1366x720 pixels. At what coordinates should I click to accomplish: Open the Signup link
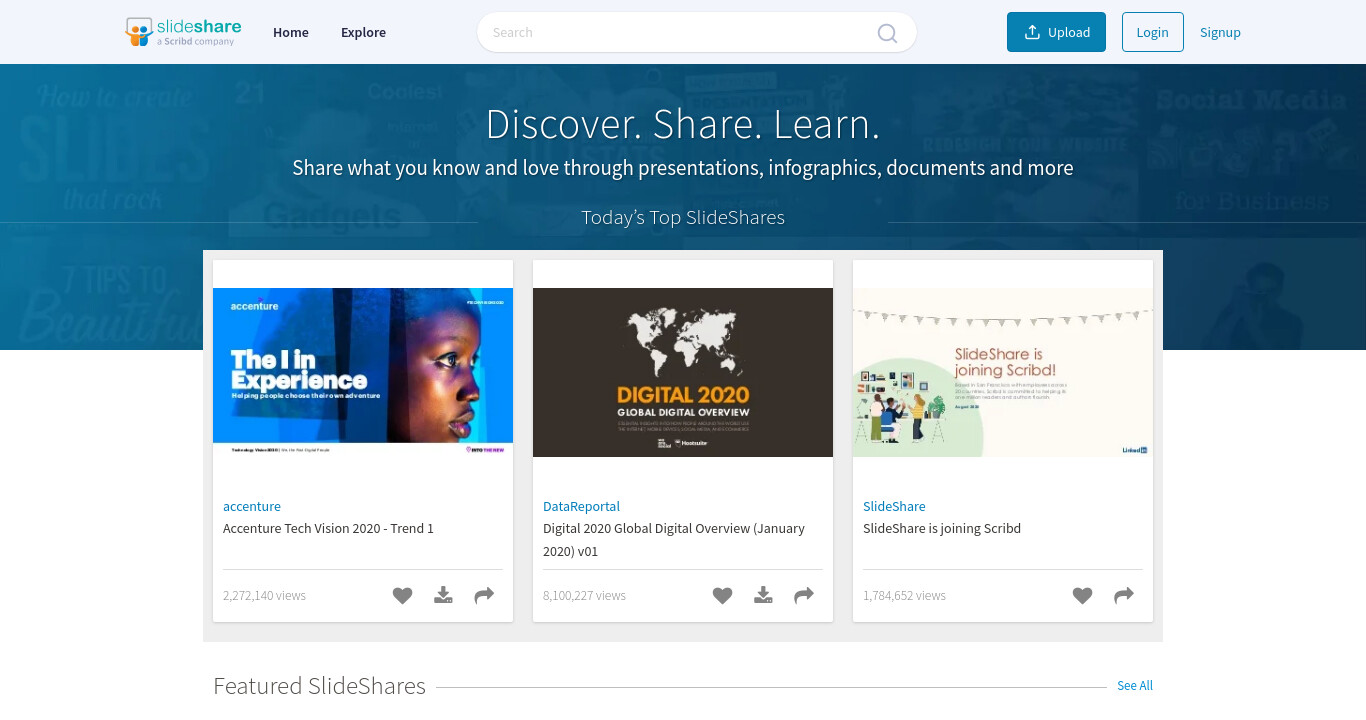click(x=1220, y=32)
